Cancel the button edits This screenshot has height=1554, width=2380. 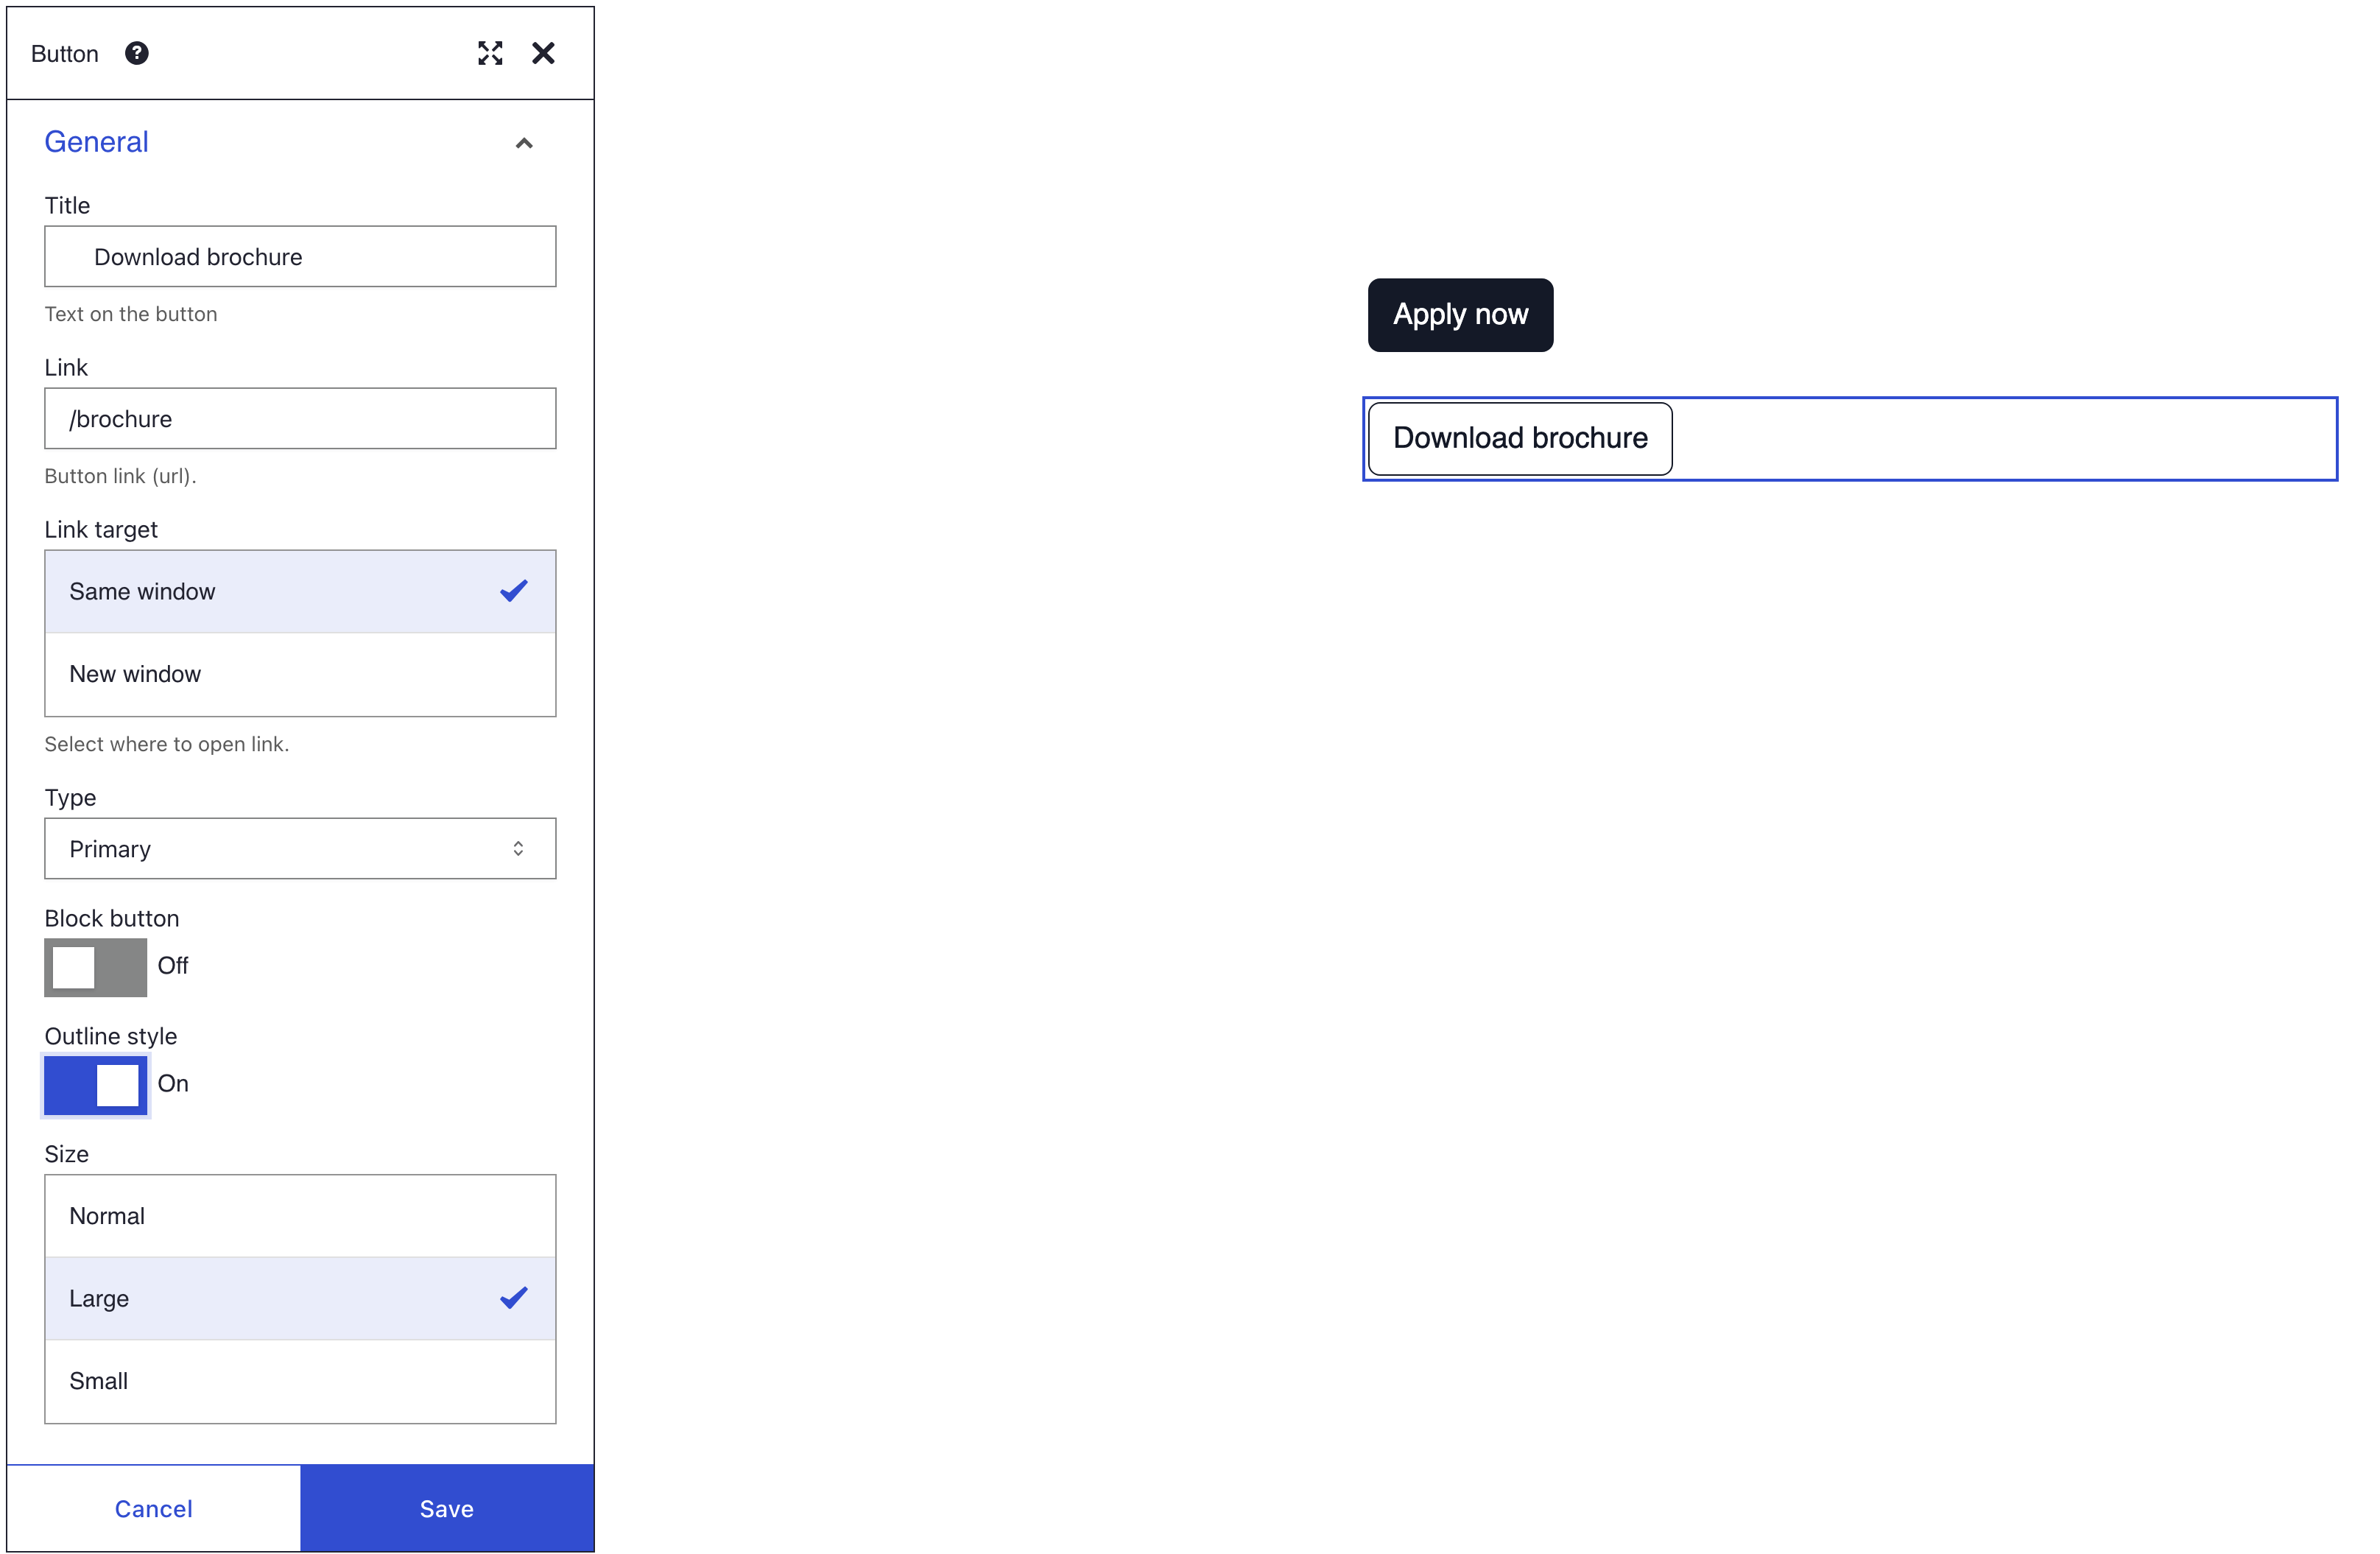[154, 1508]
